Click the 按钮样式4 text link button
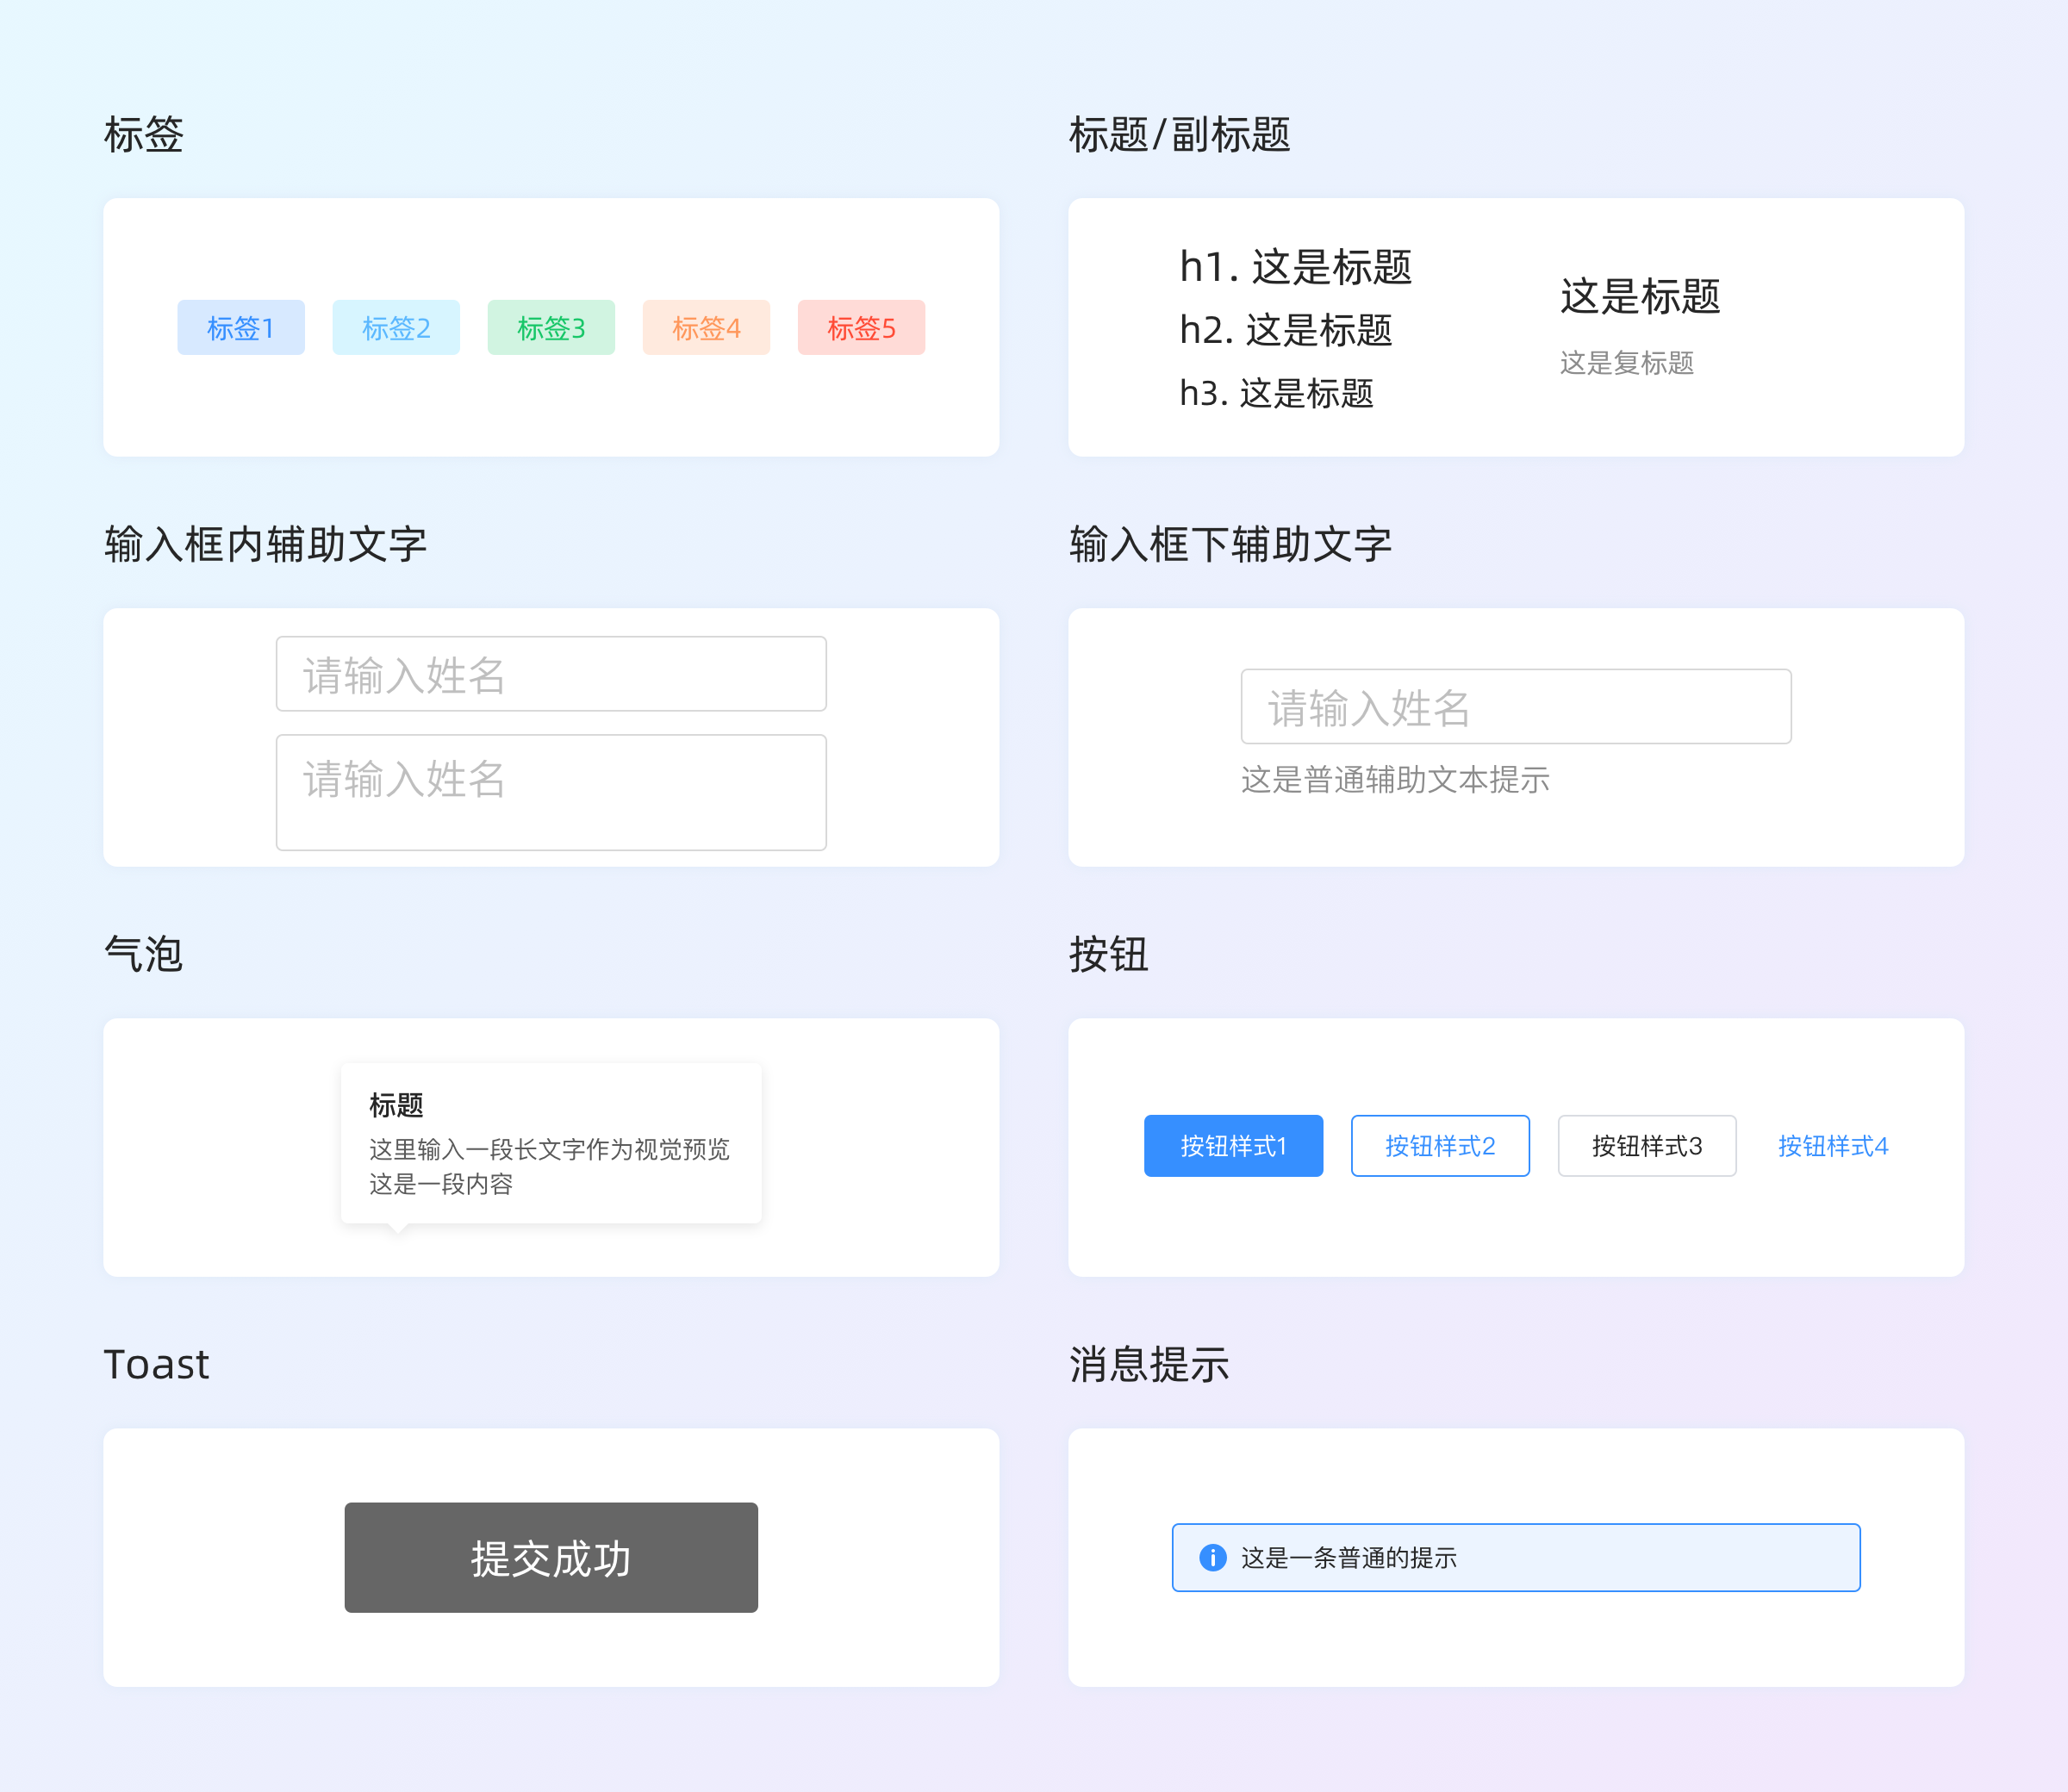The image size is (2068, 1792). click(x=1833, y=1146)
